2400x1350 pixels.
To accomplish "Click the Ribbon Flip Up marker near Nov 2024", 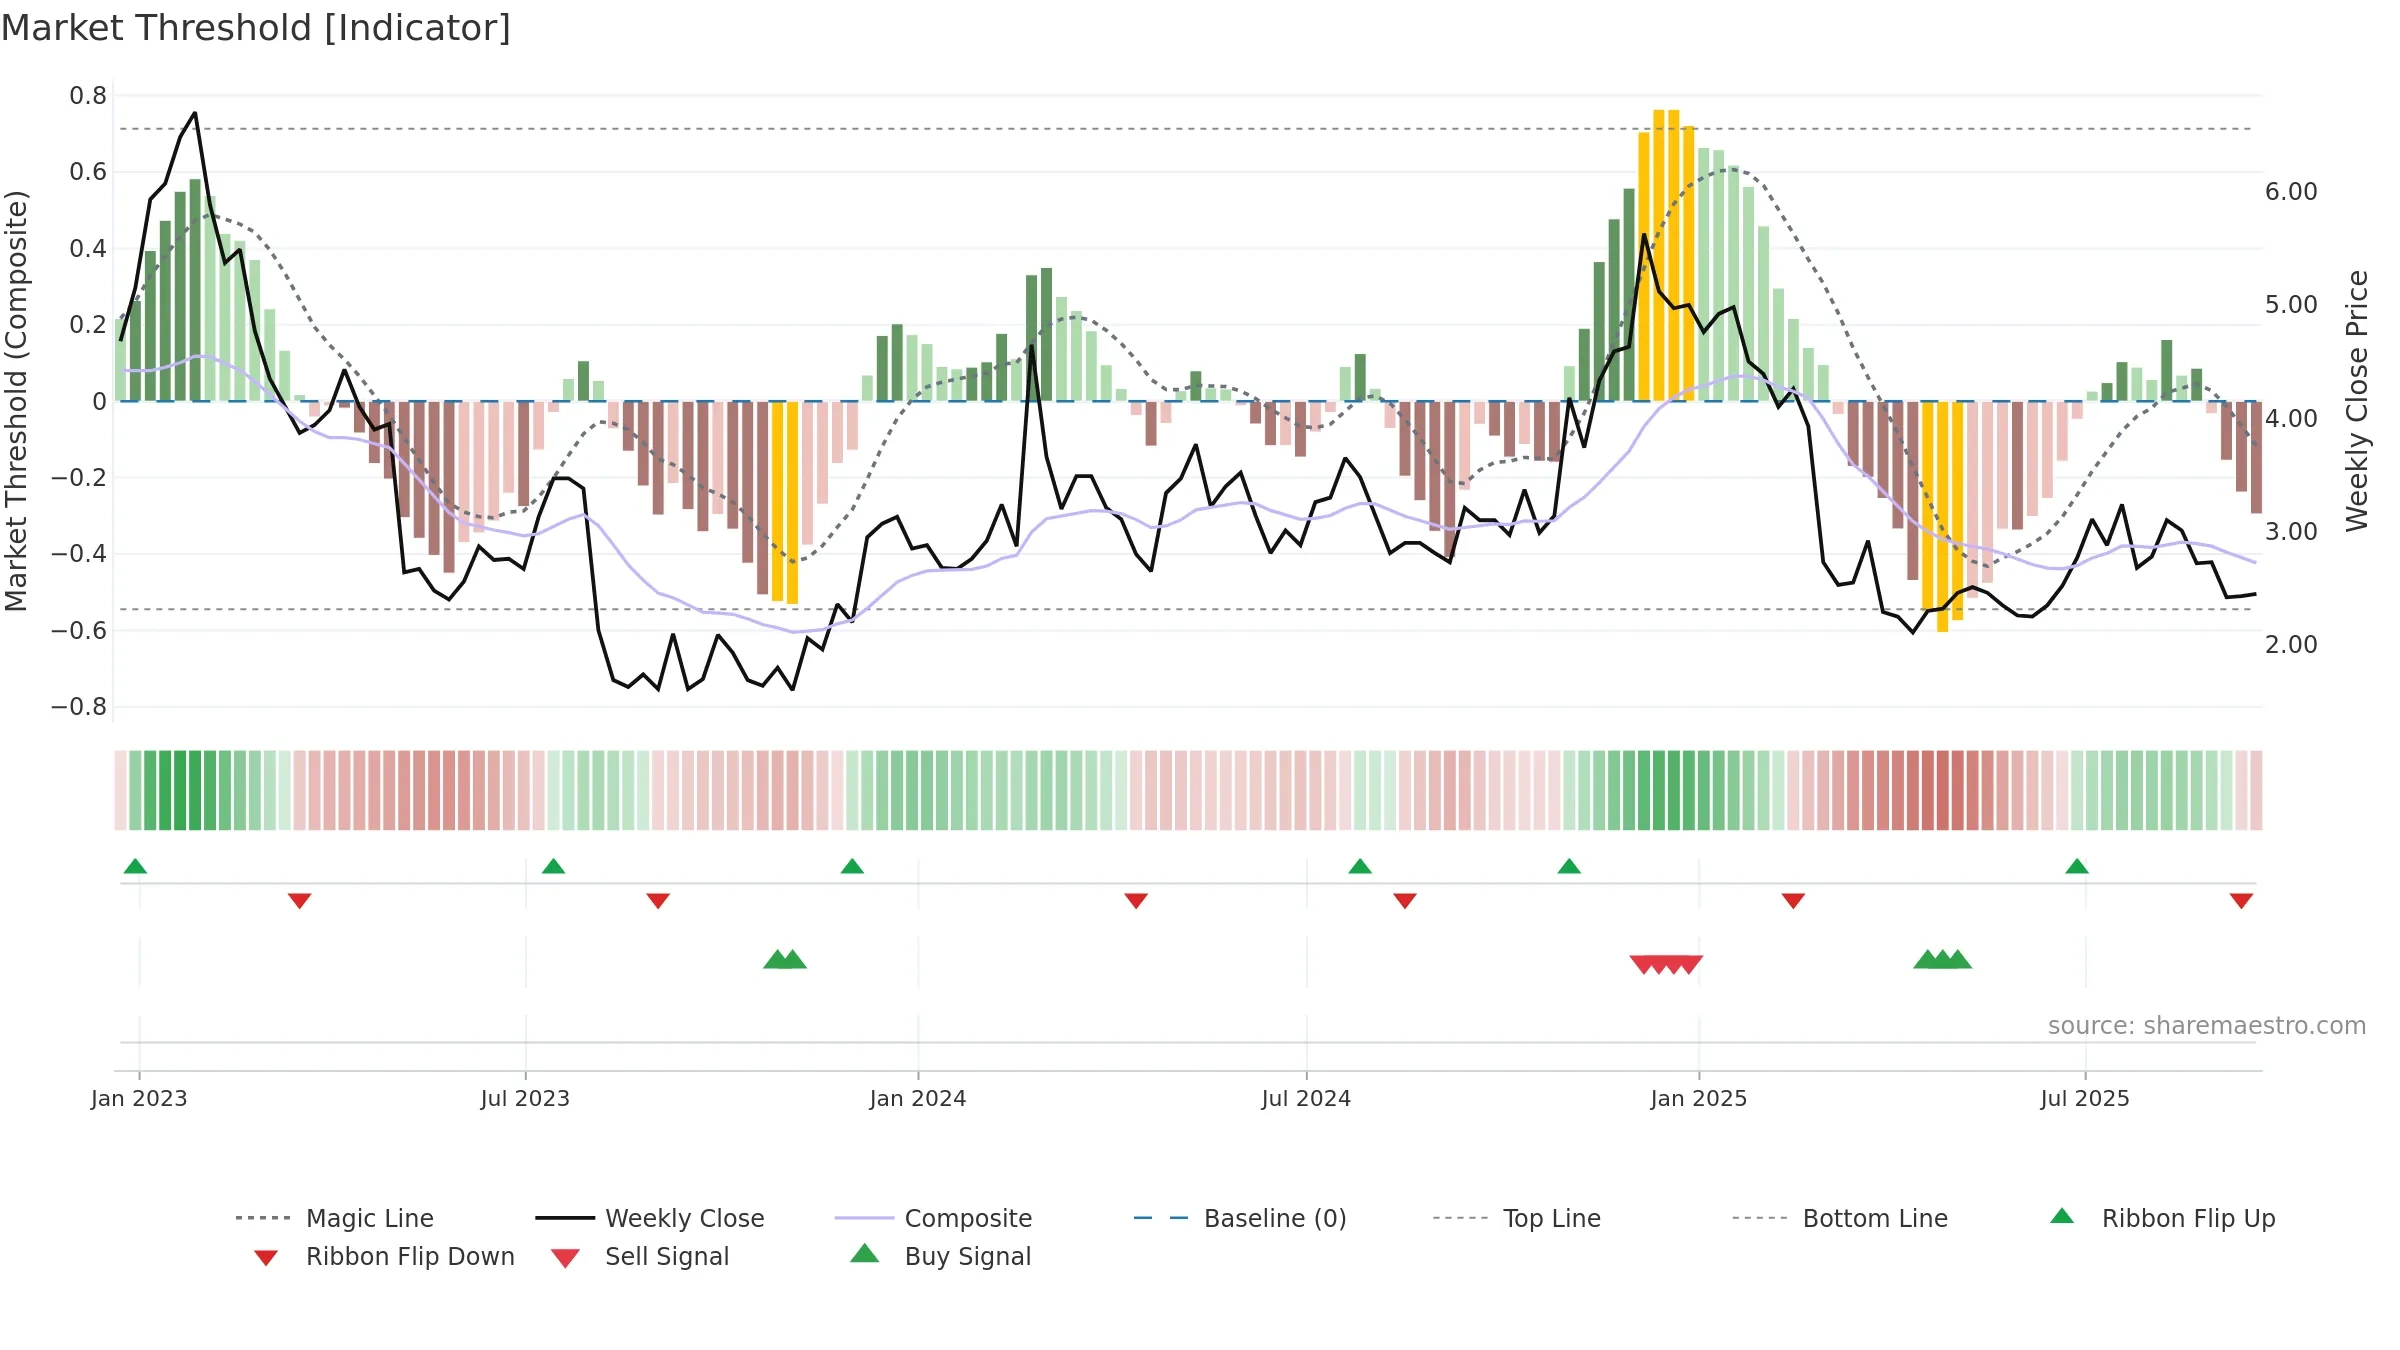I will [1569, 866].
